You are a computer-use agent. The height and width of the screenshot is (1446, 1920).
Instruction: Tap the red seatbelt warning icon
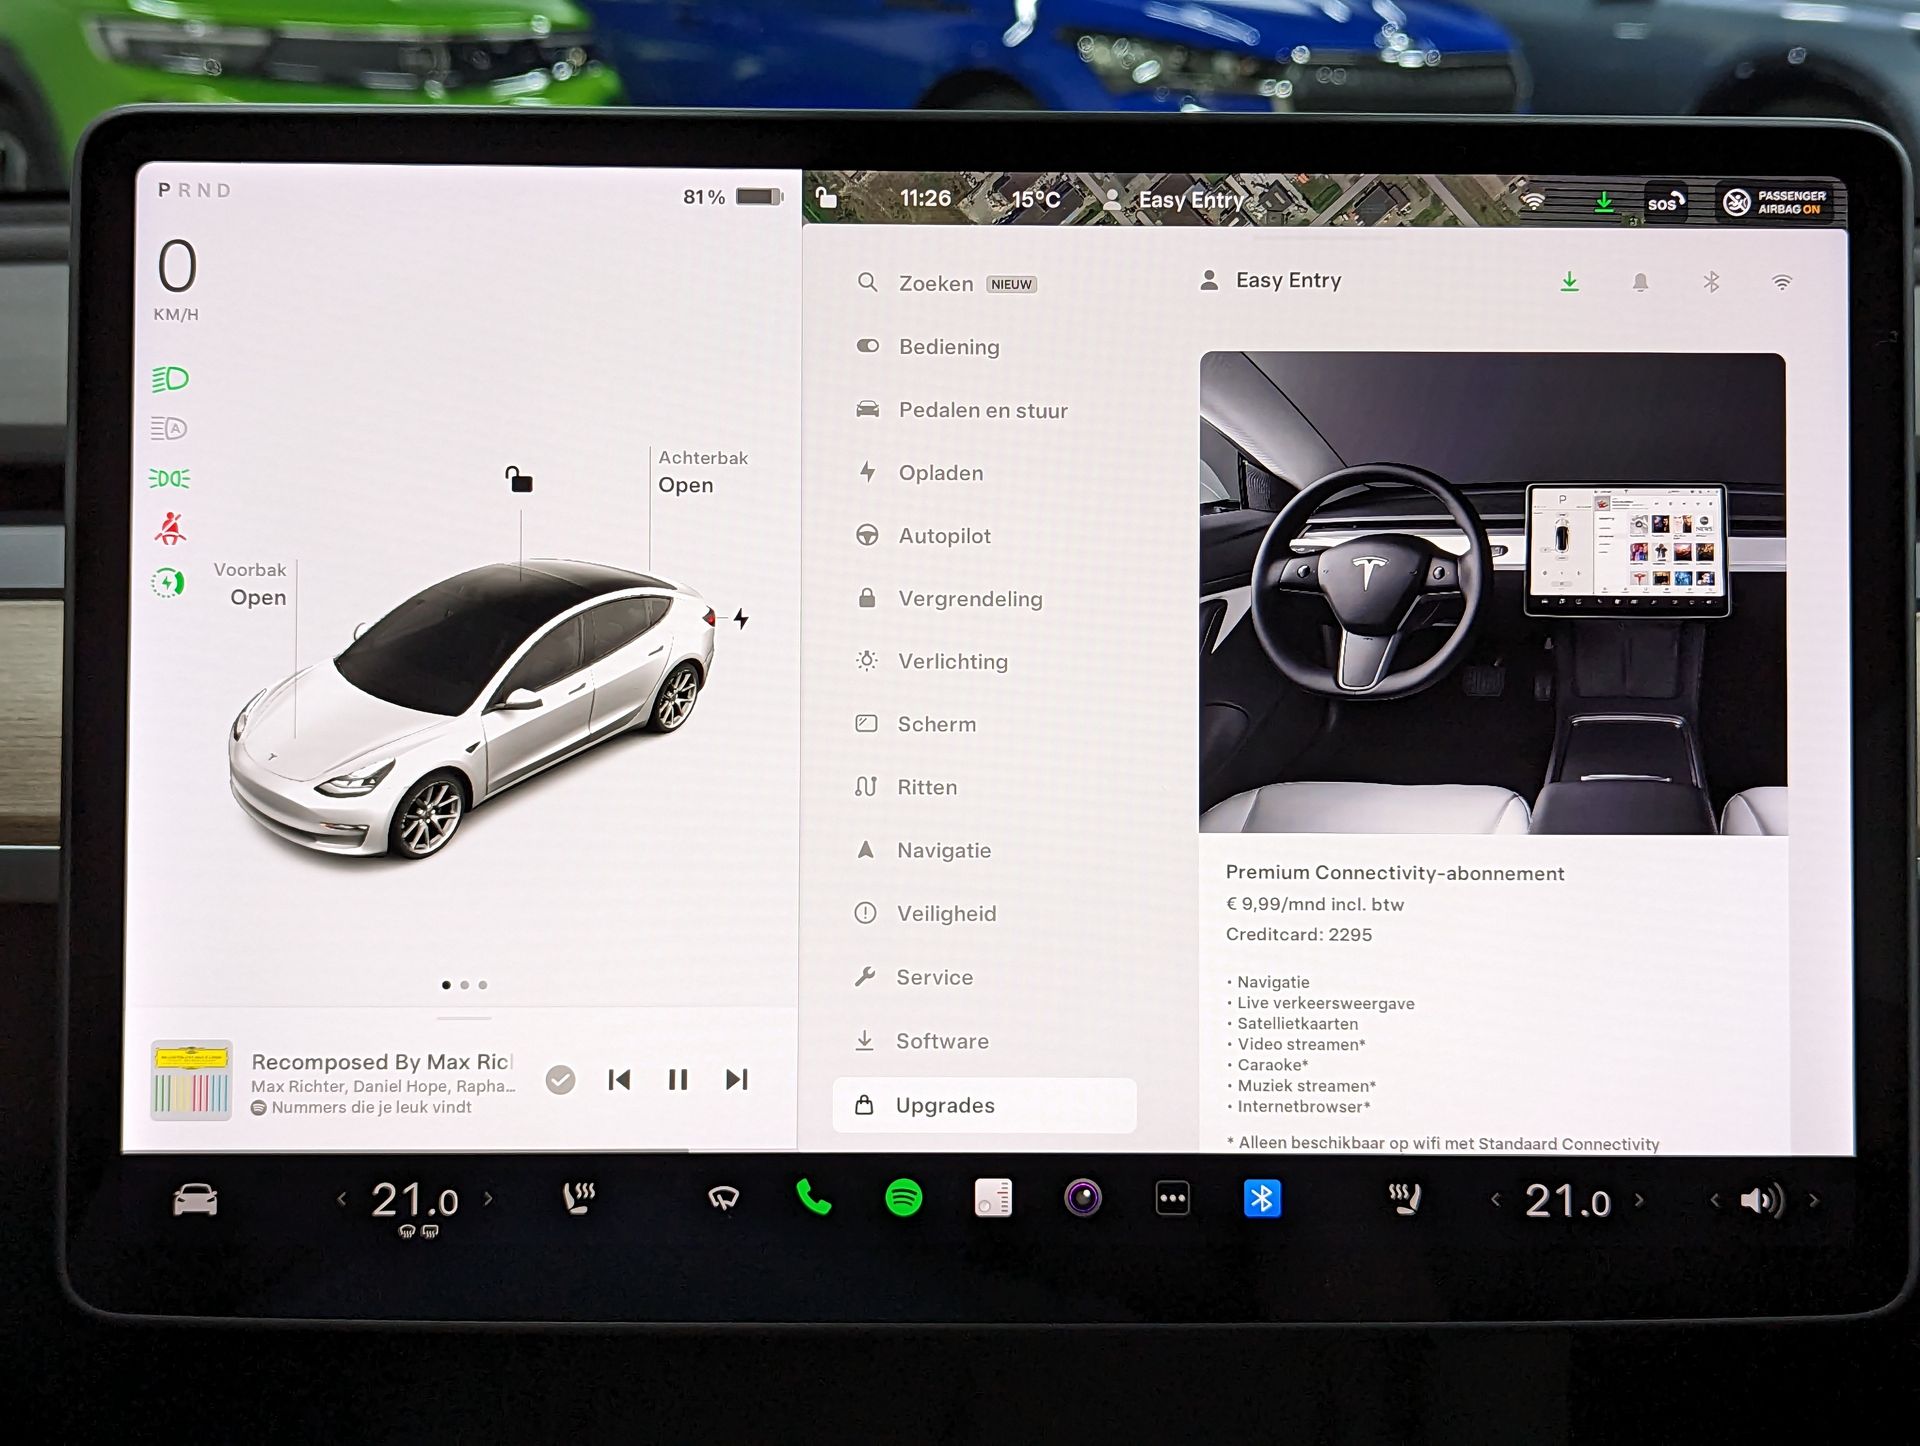pyautogui.click(x=170, y=529)
